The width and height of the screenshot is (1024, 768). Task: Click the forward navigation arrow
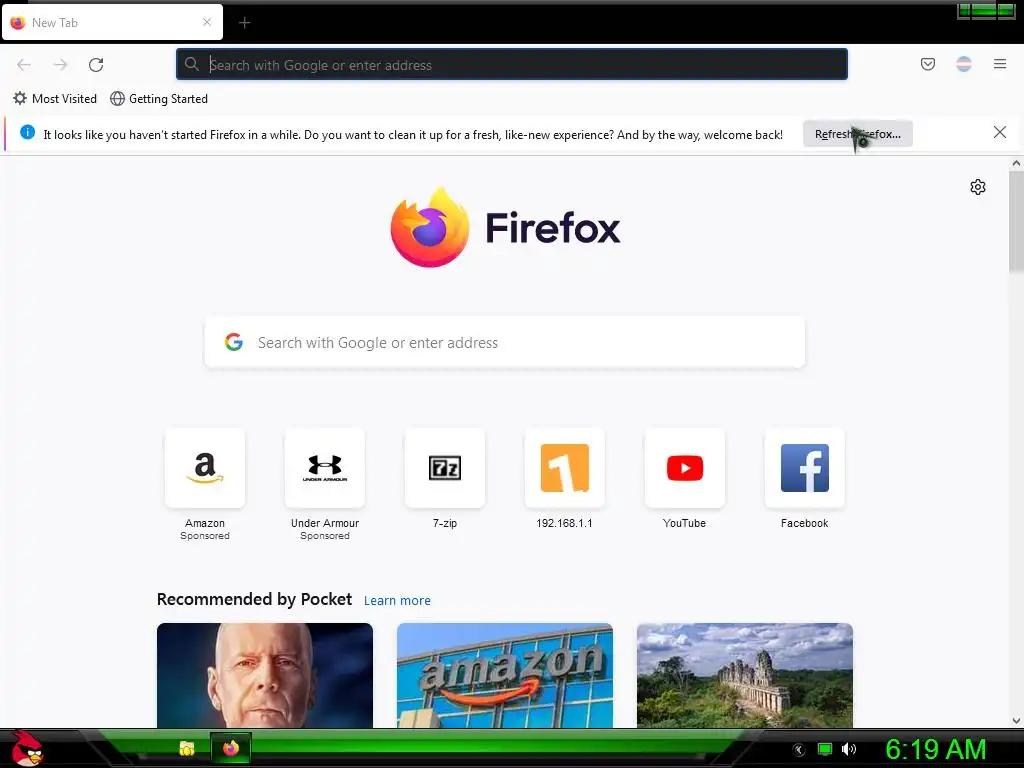click(61, 65)
